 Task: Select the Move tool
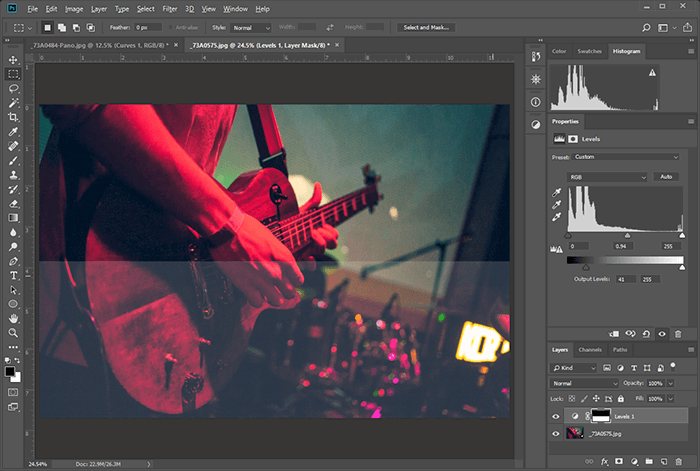tap(13, 60)
